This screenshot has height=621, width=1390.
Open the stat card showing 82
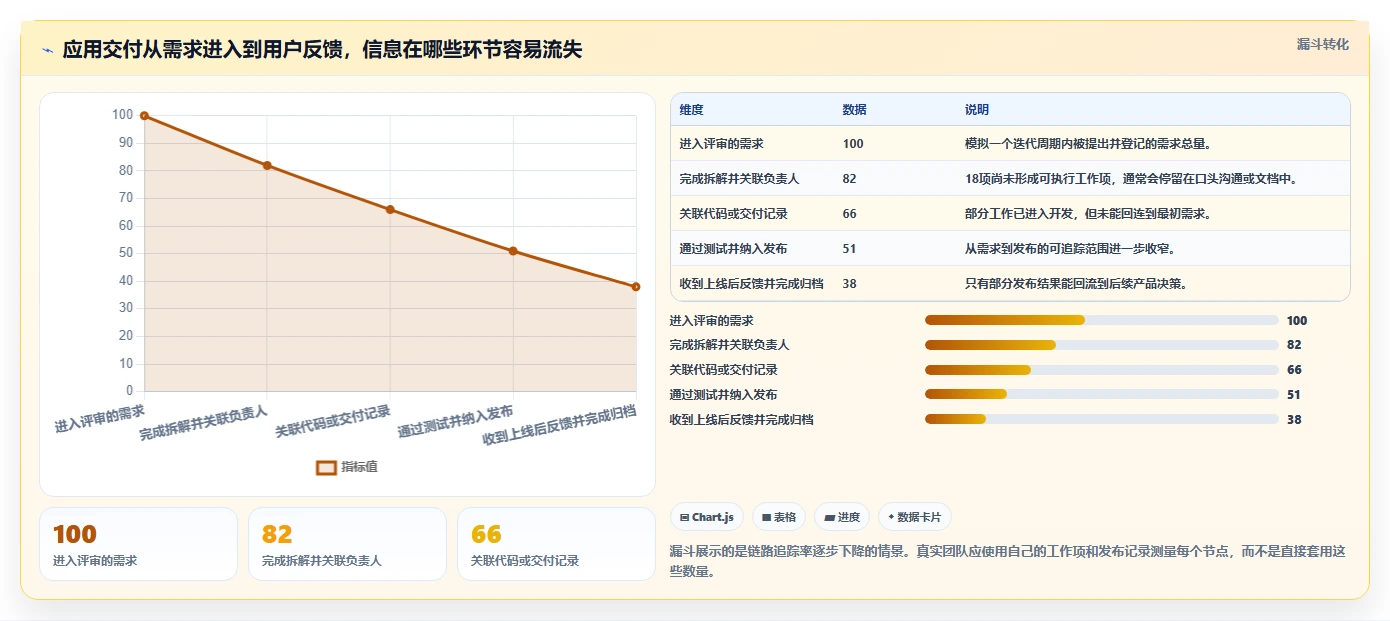347,544
